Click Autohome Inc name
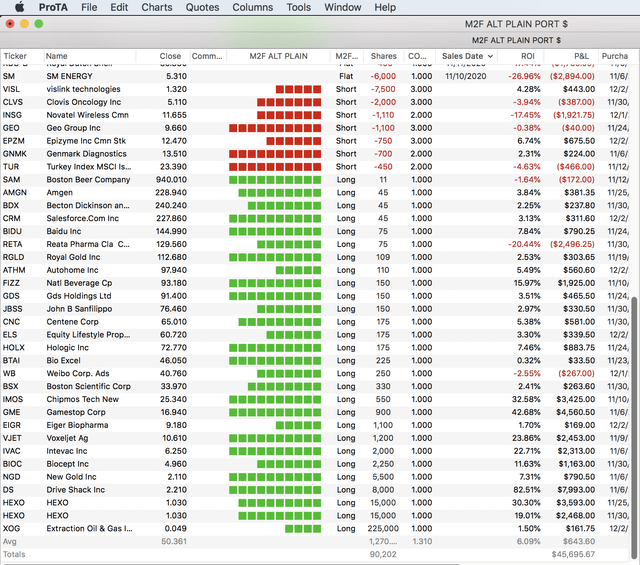The width and height of the screenshot is (640, 565). [x=72, y=270]
